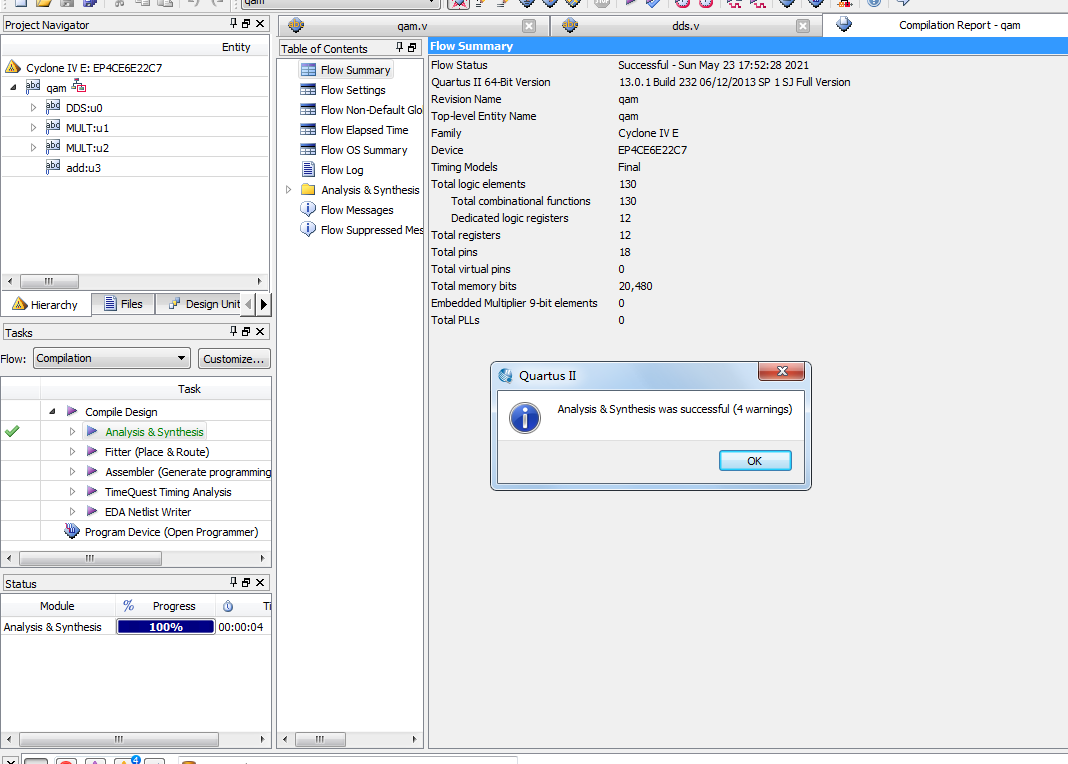Image resolution: width=1068 pixels, height=764 pixels.
Task: Close the Status panel
Action: 260,583
